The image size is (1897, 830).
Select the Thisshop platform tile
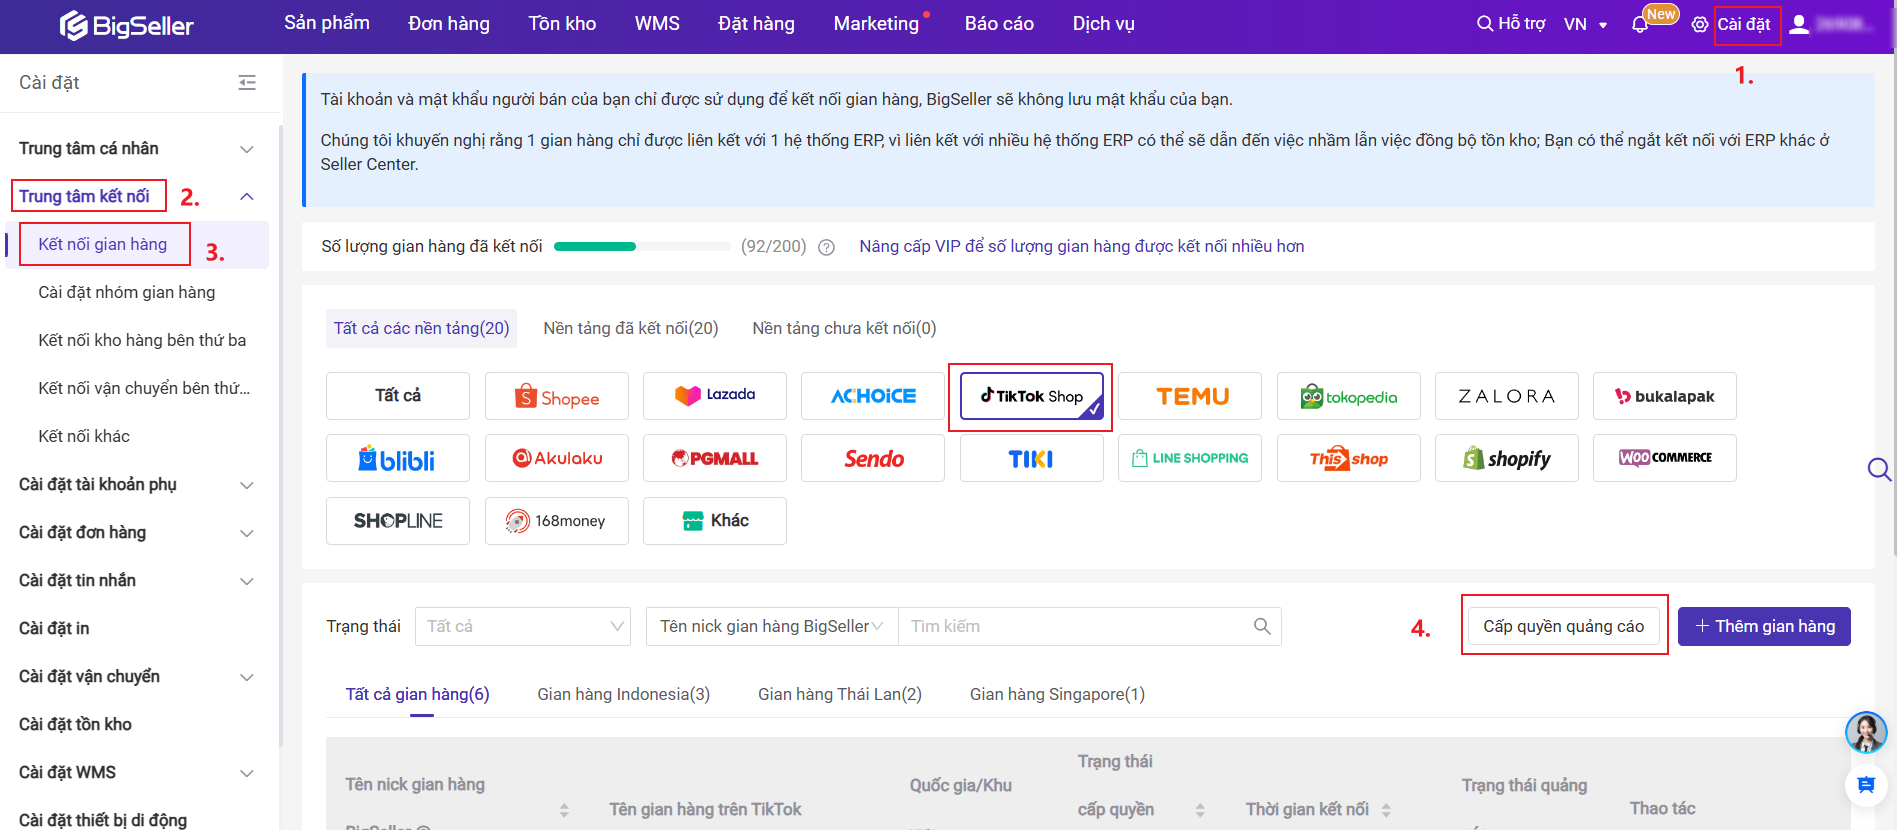pos(1348,458)
